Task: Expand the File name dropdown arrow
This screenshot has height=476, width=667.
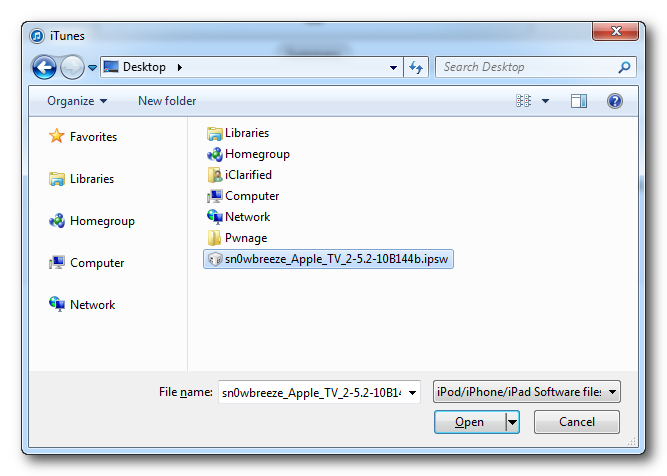Action: pos(412,392)
